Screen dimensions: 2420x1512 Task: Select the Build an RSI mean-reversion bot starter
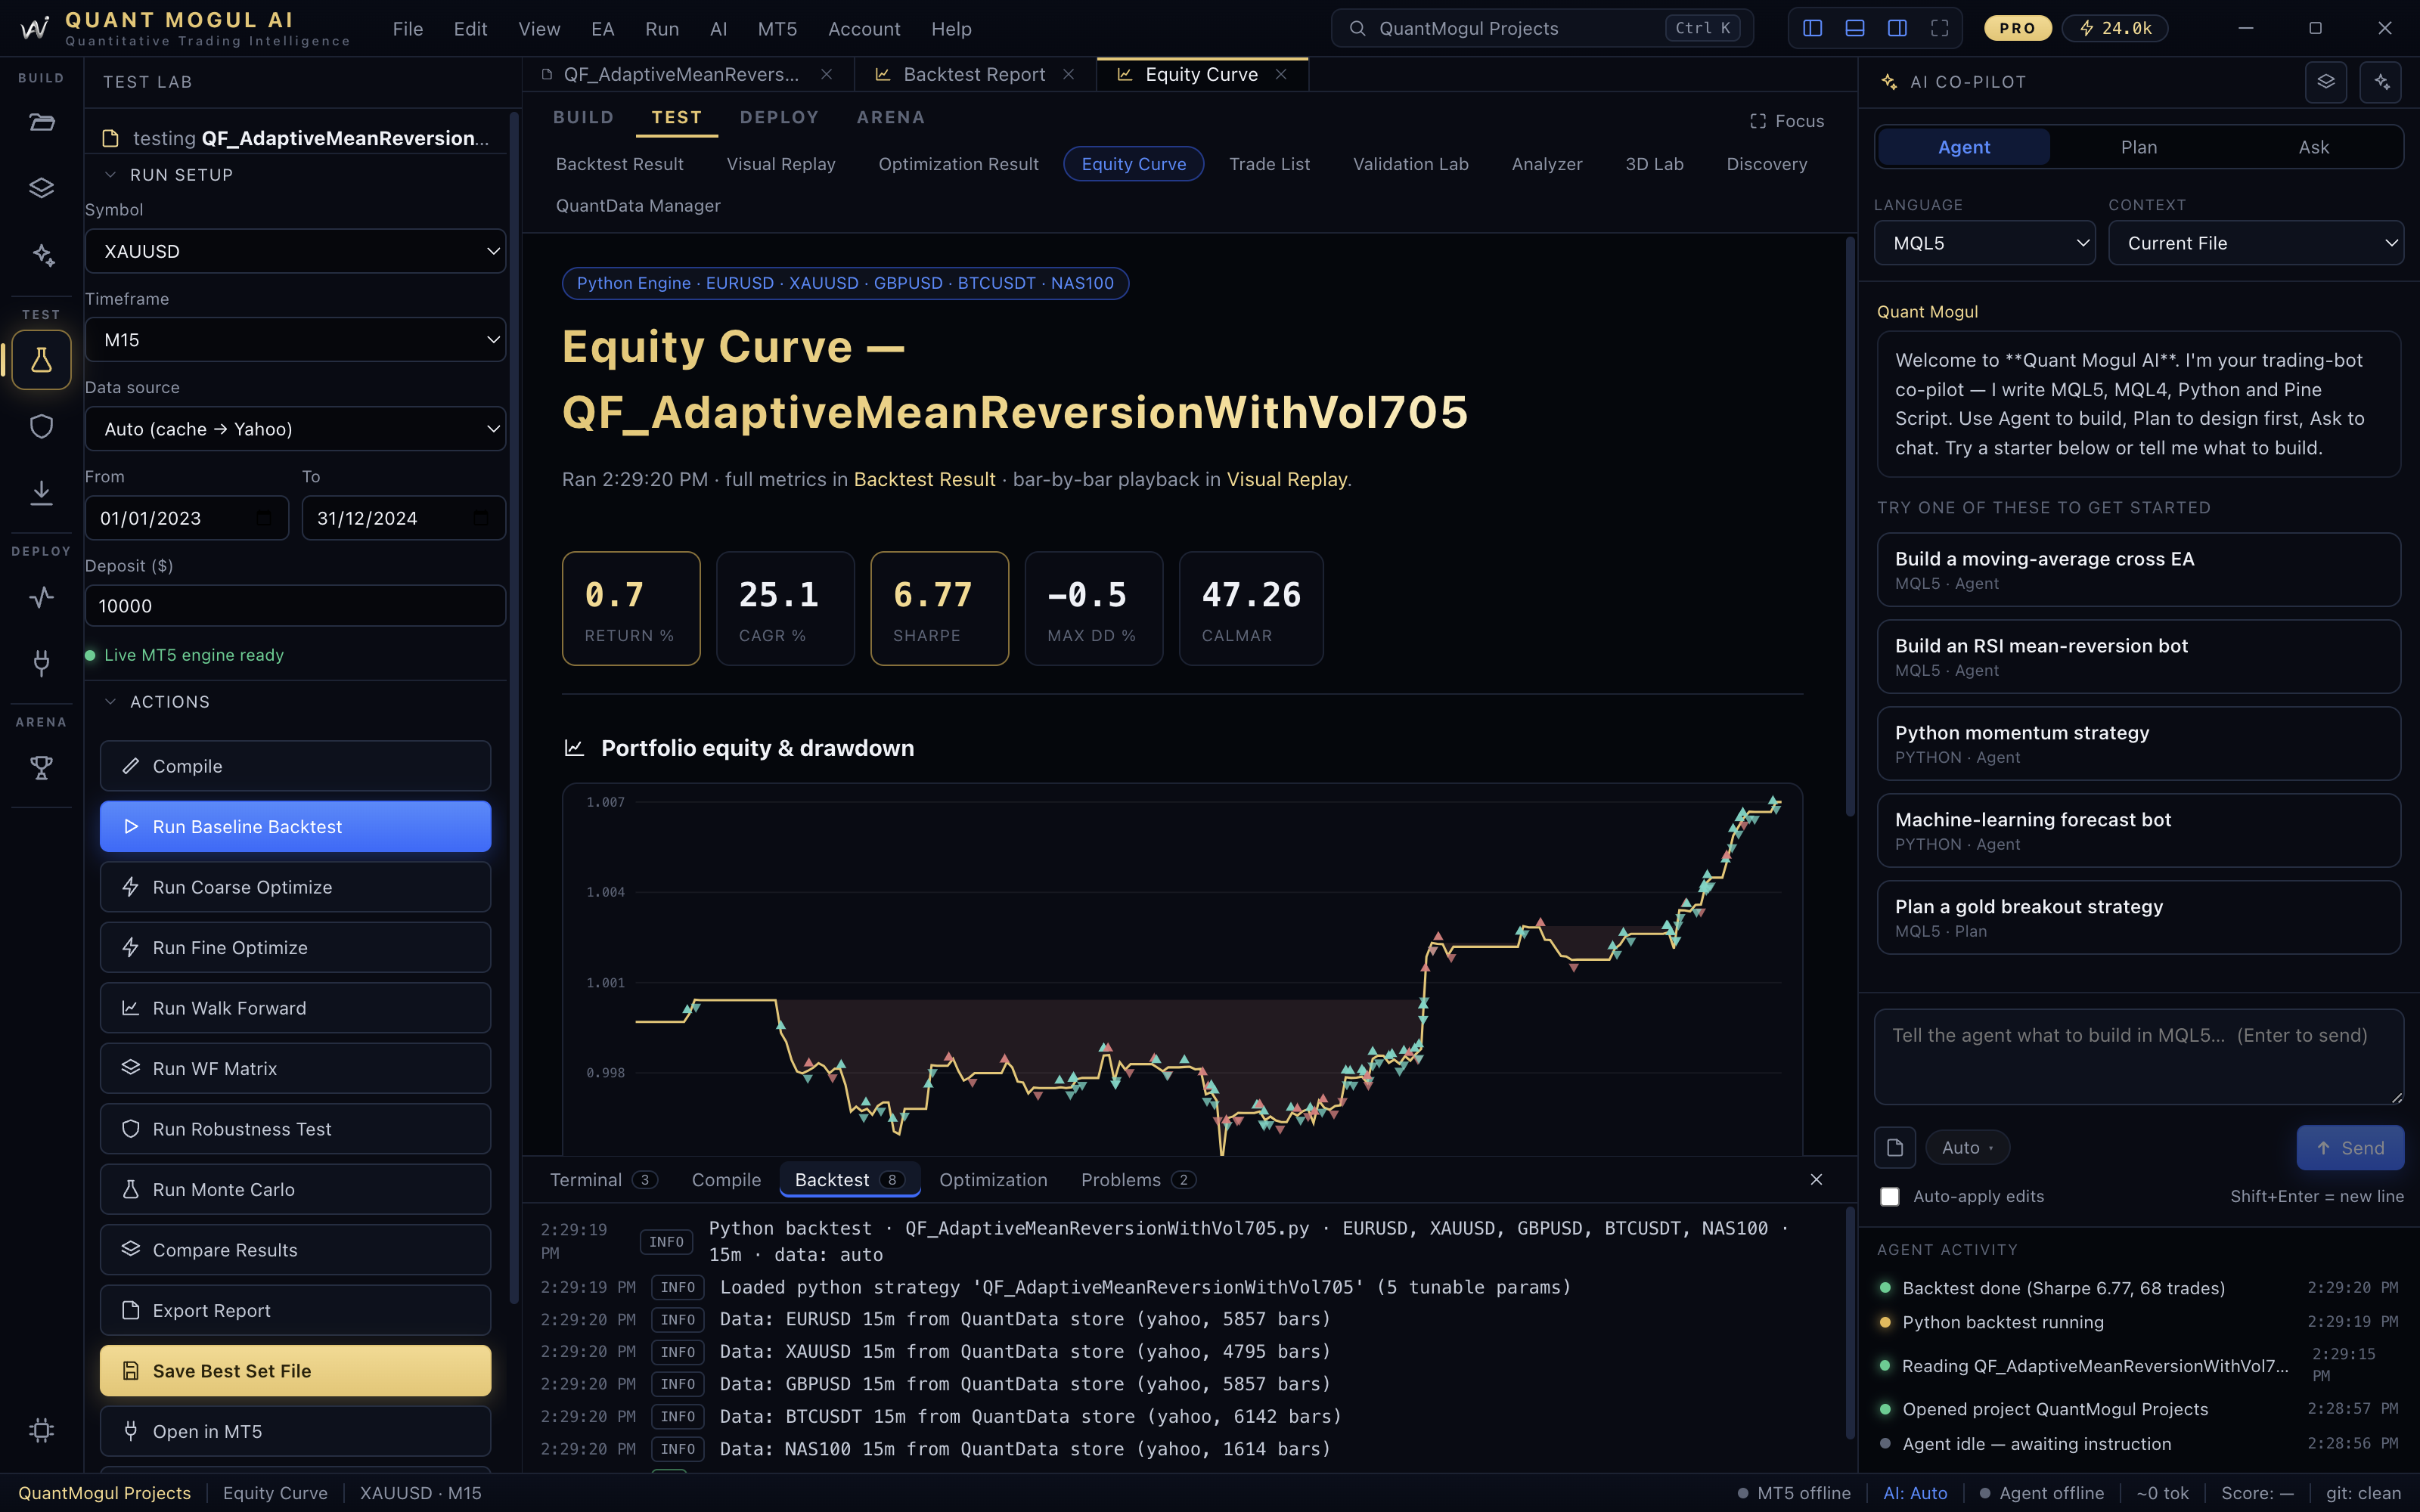(2138, 657)
